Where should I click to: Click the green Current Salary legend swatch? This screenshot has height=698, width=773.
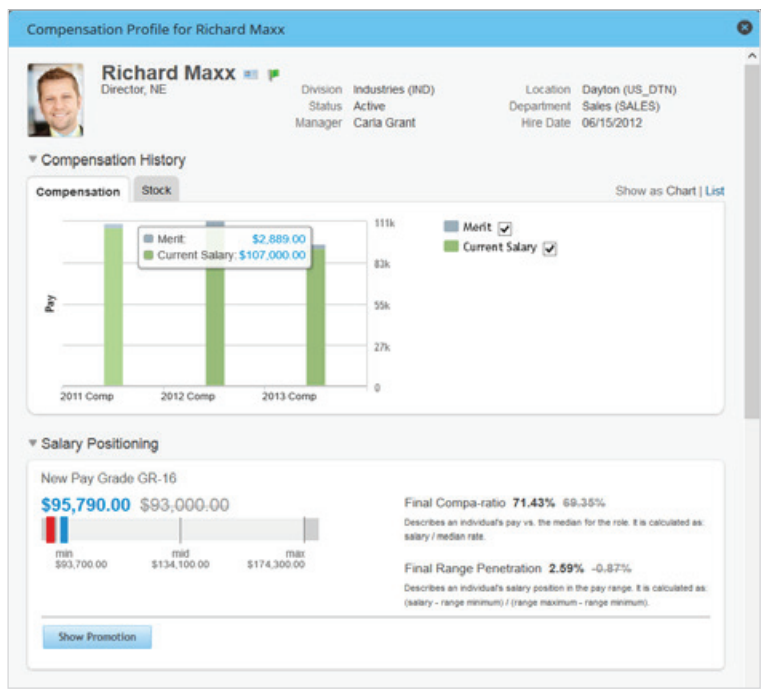click(x=451, y=247)
